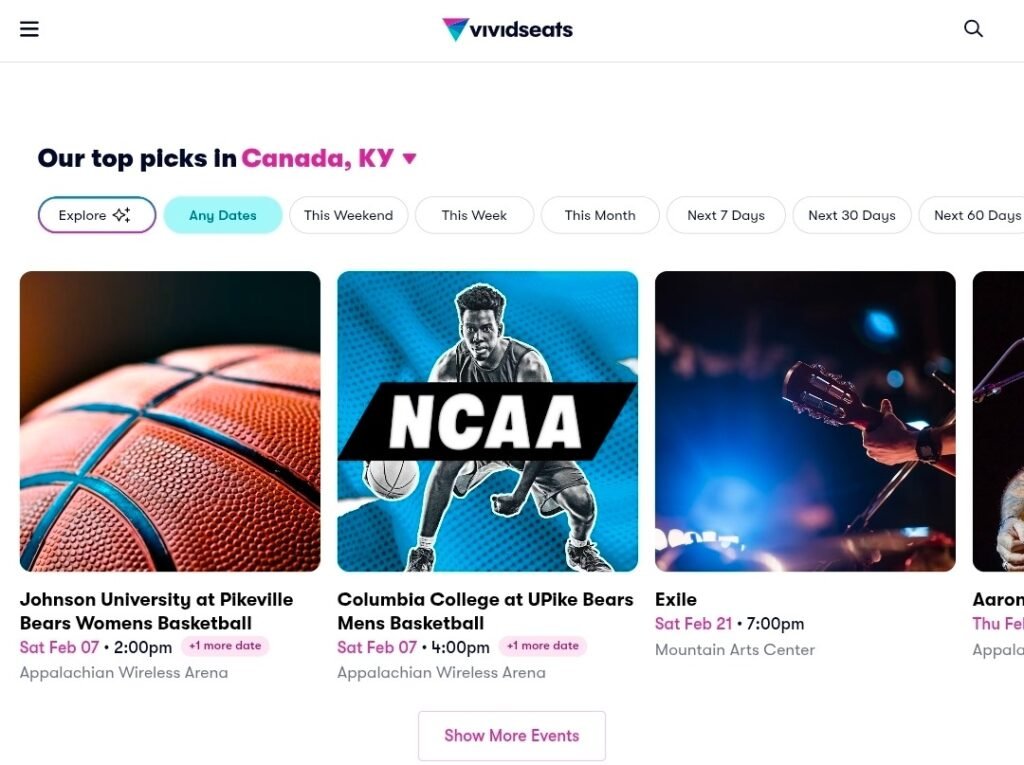
Task: Click the Show More Events button
Action: coord(512,736)
